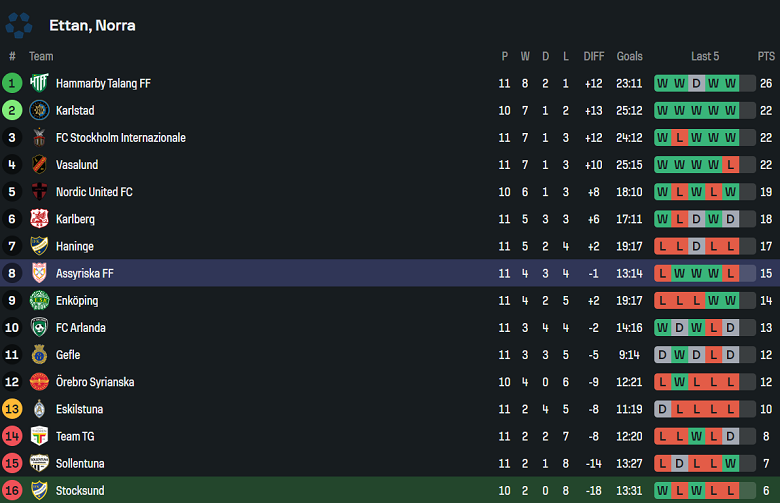Click the Vasalund team logo
This screenshot has height=503, width=780.
tap(39, 165)
